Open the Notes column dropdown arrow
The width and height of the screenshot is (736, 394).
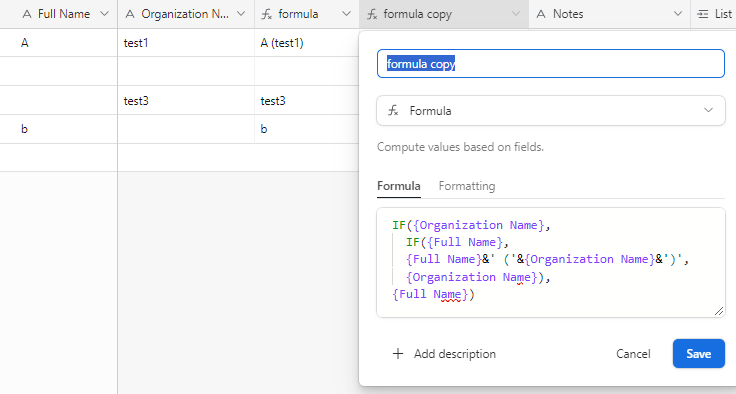tap(678, 14)
